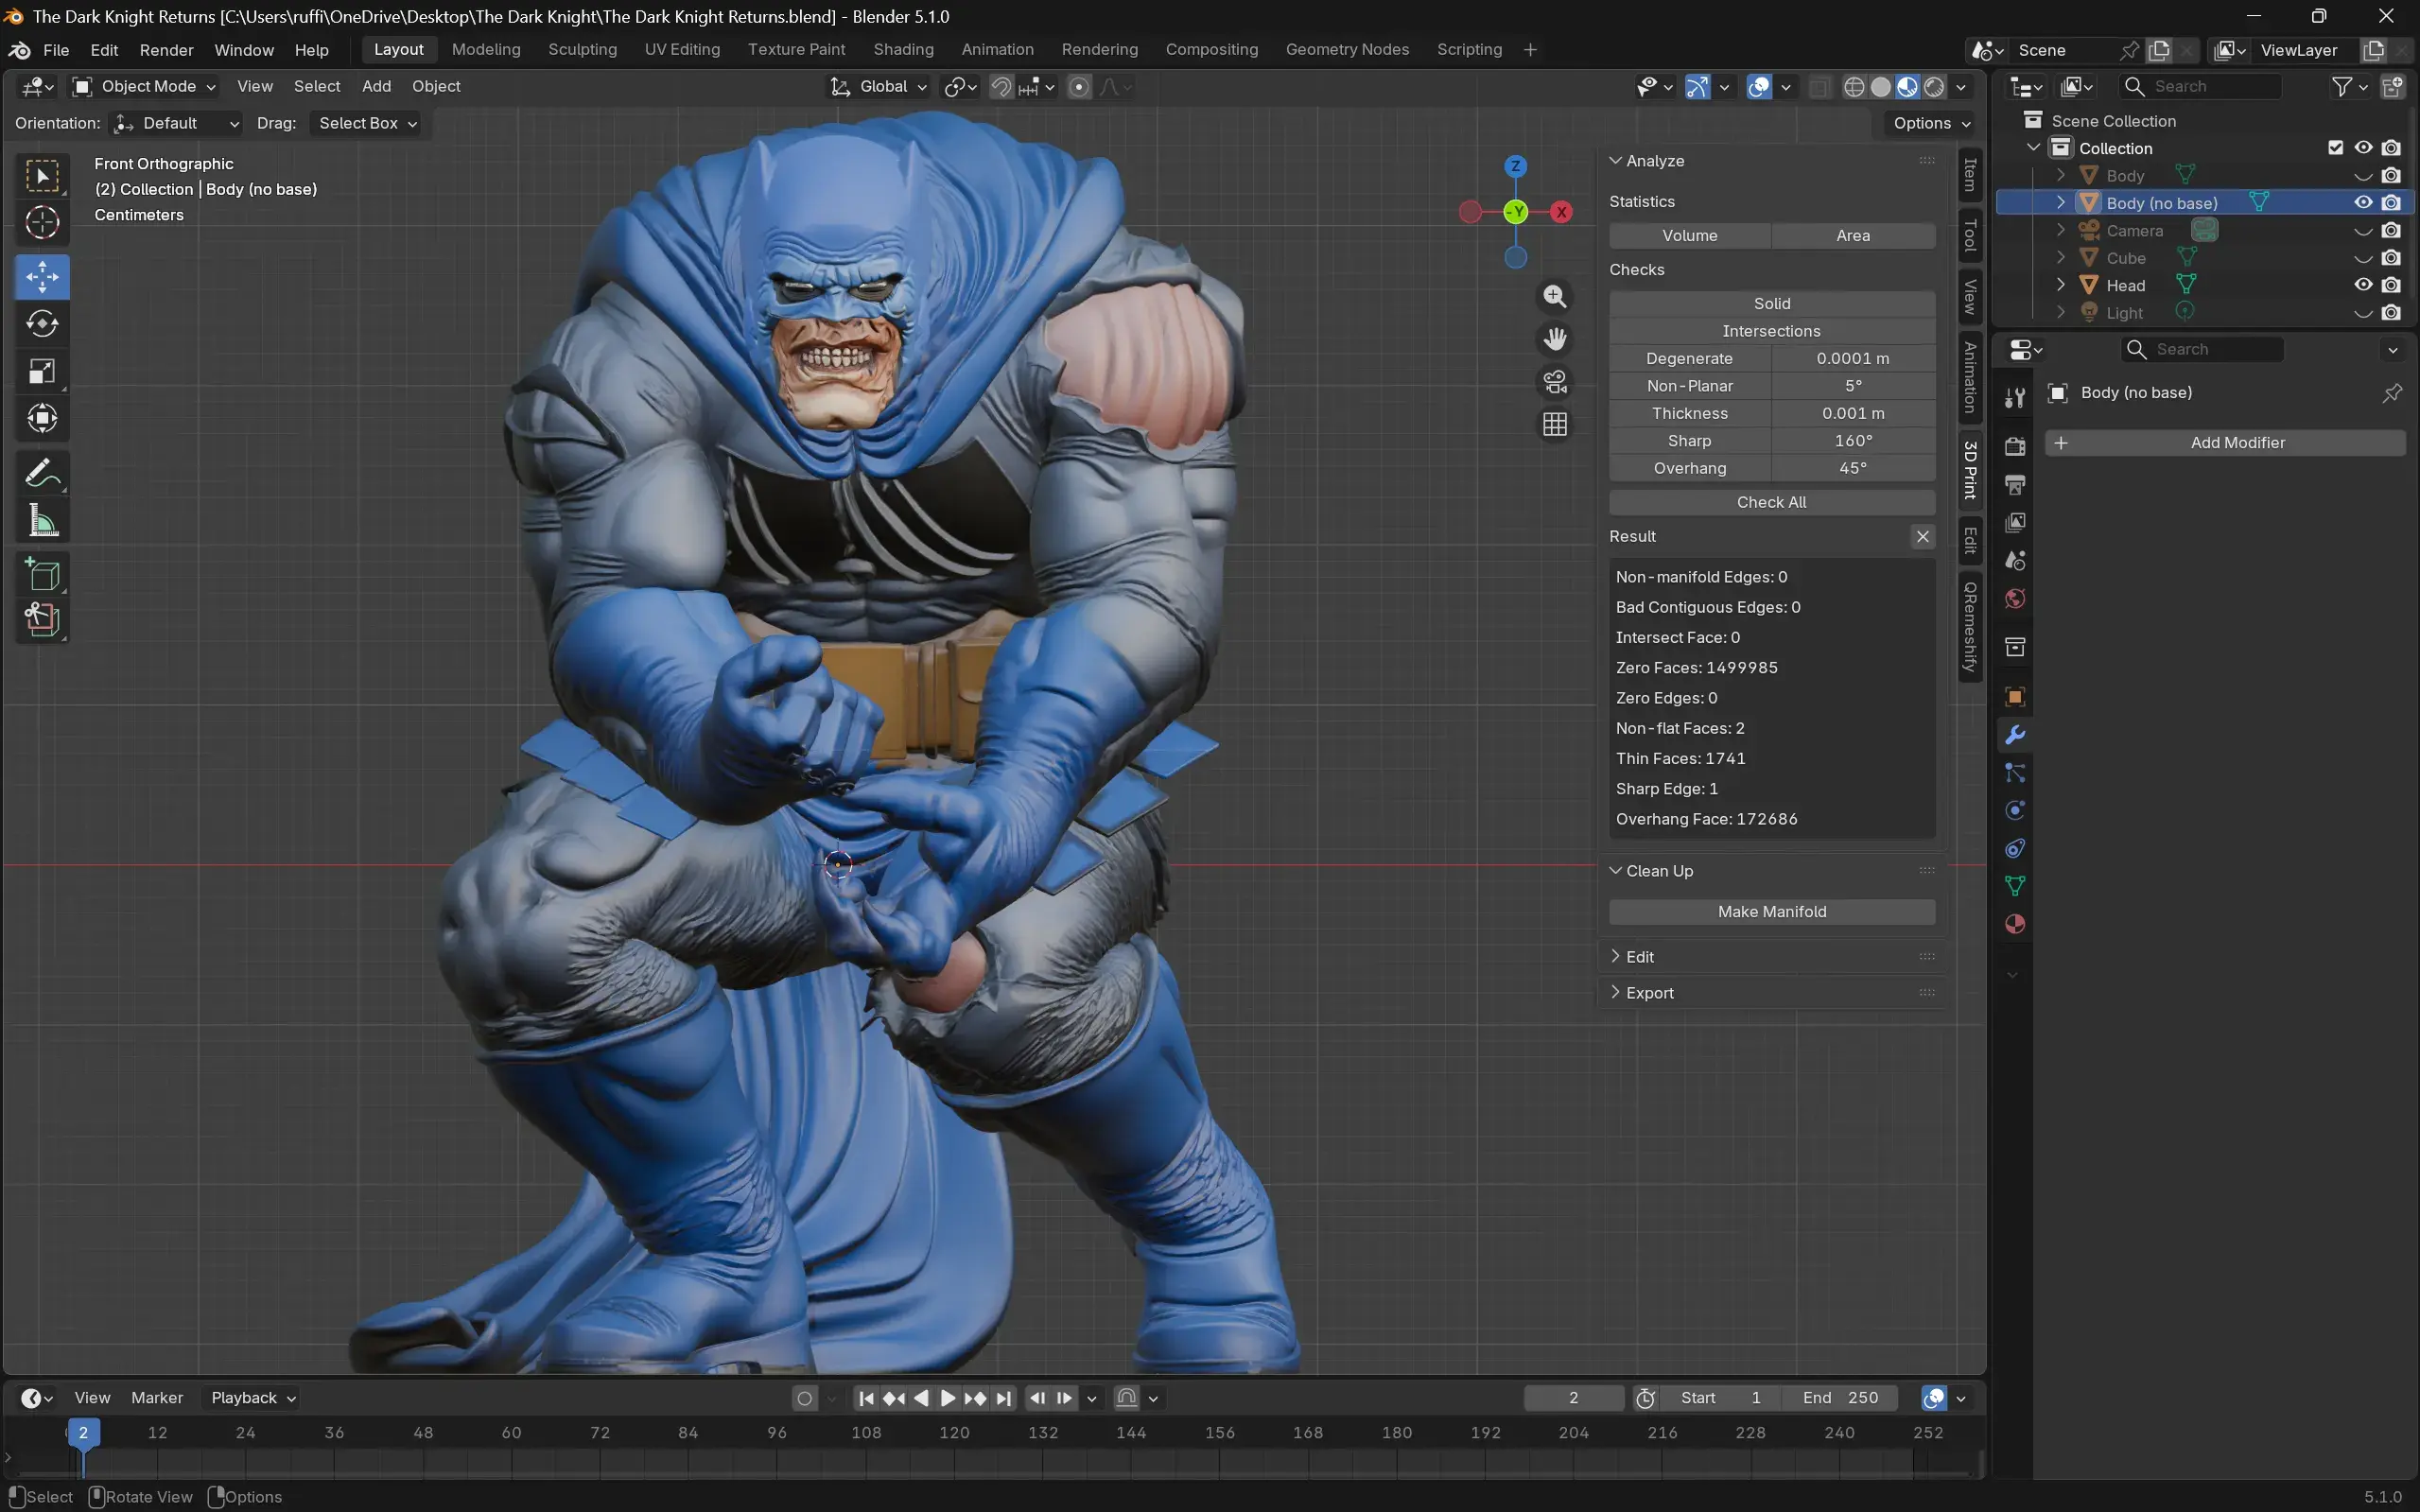Open the Drag Select Box dropdown
The width and height of the screenshot is (2420, 1512).
point(366,123)
